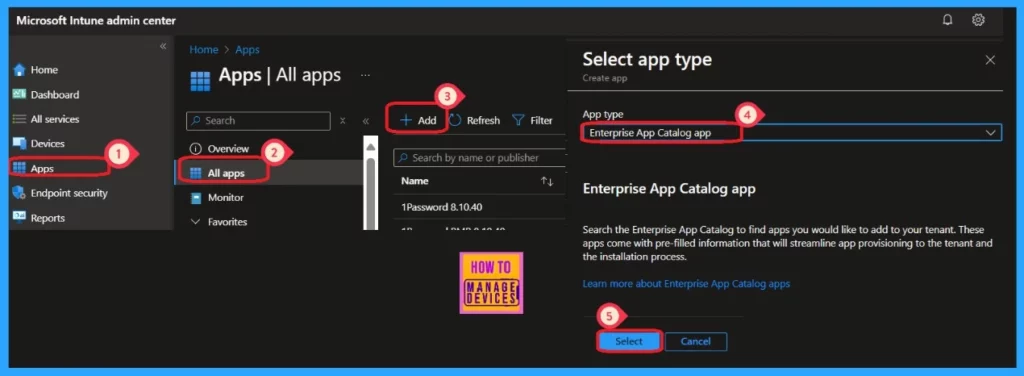Clear the Apps menu search with X
Viewport: 1024px width, 376px height.
[343, 121]
